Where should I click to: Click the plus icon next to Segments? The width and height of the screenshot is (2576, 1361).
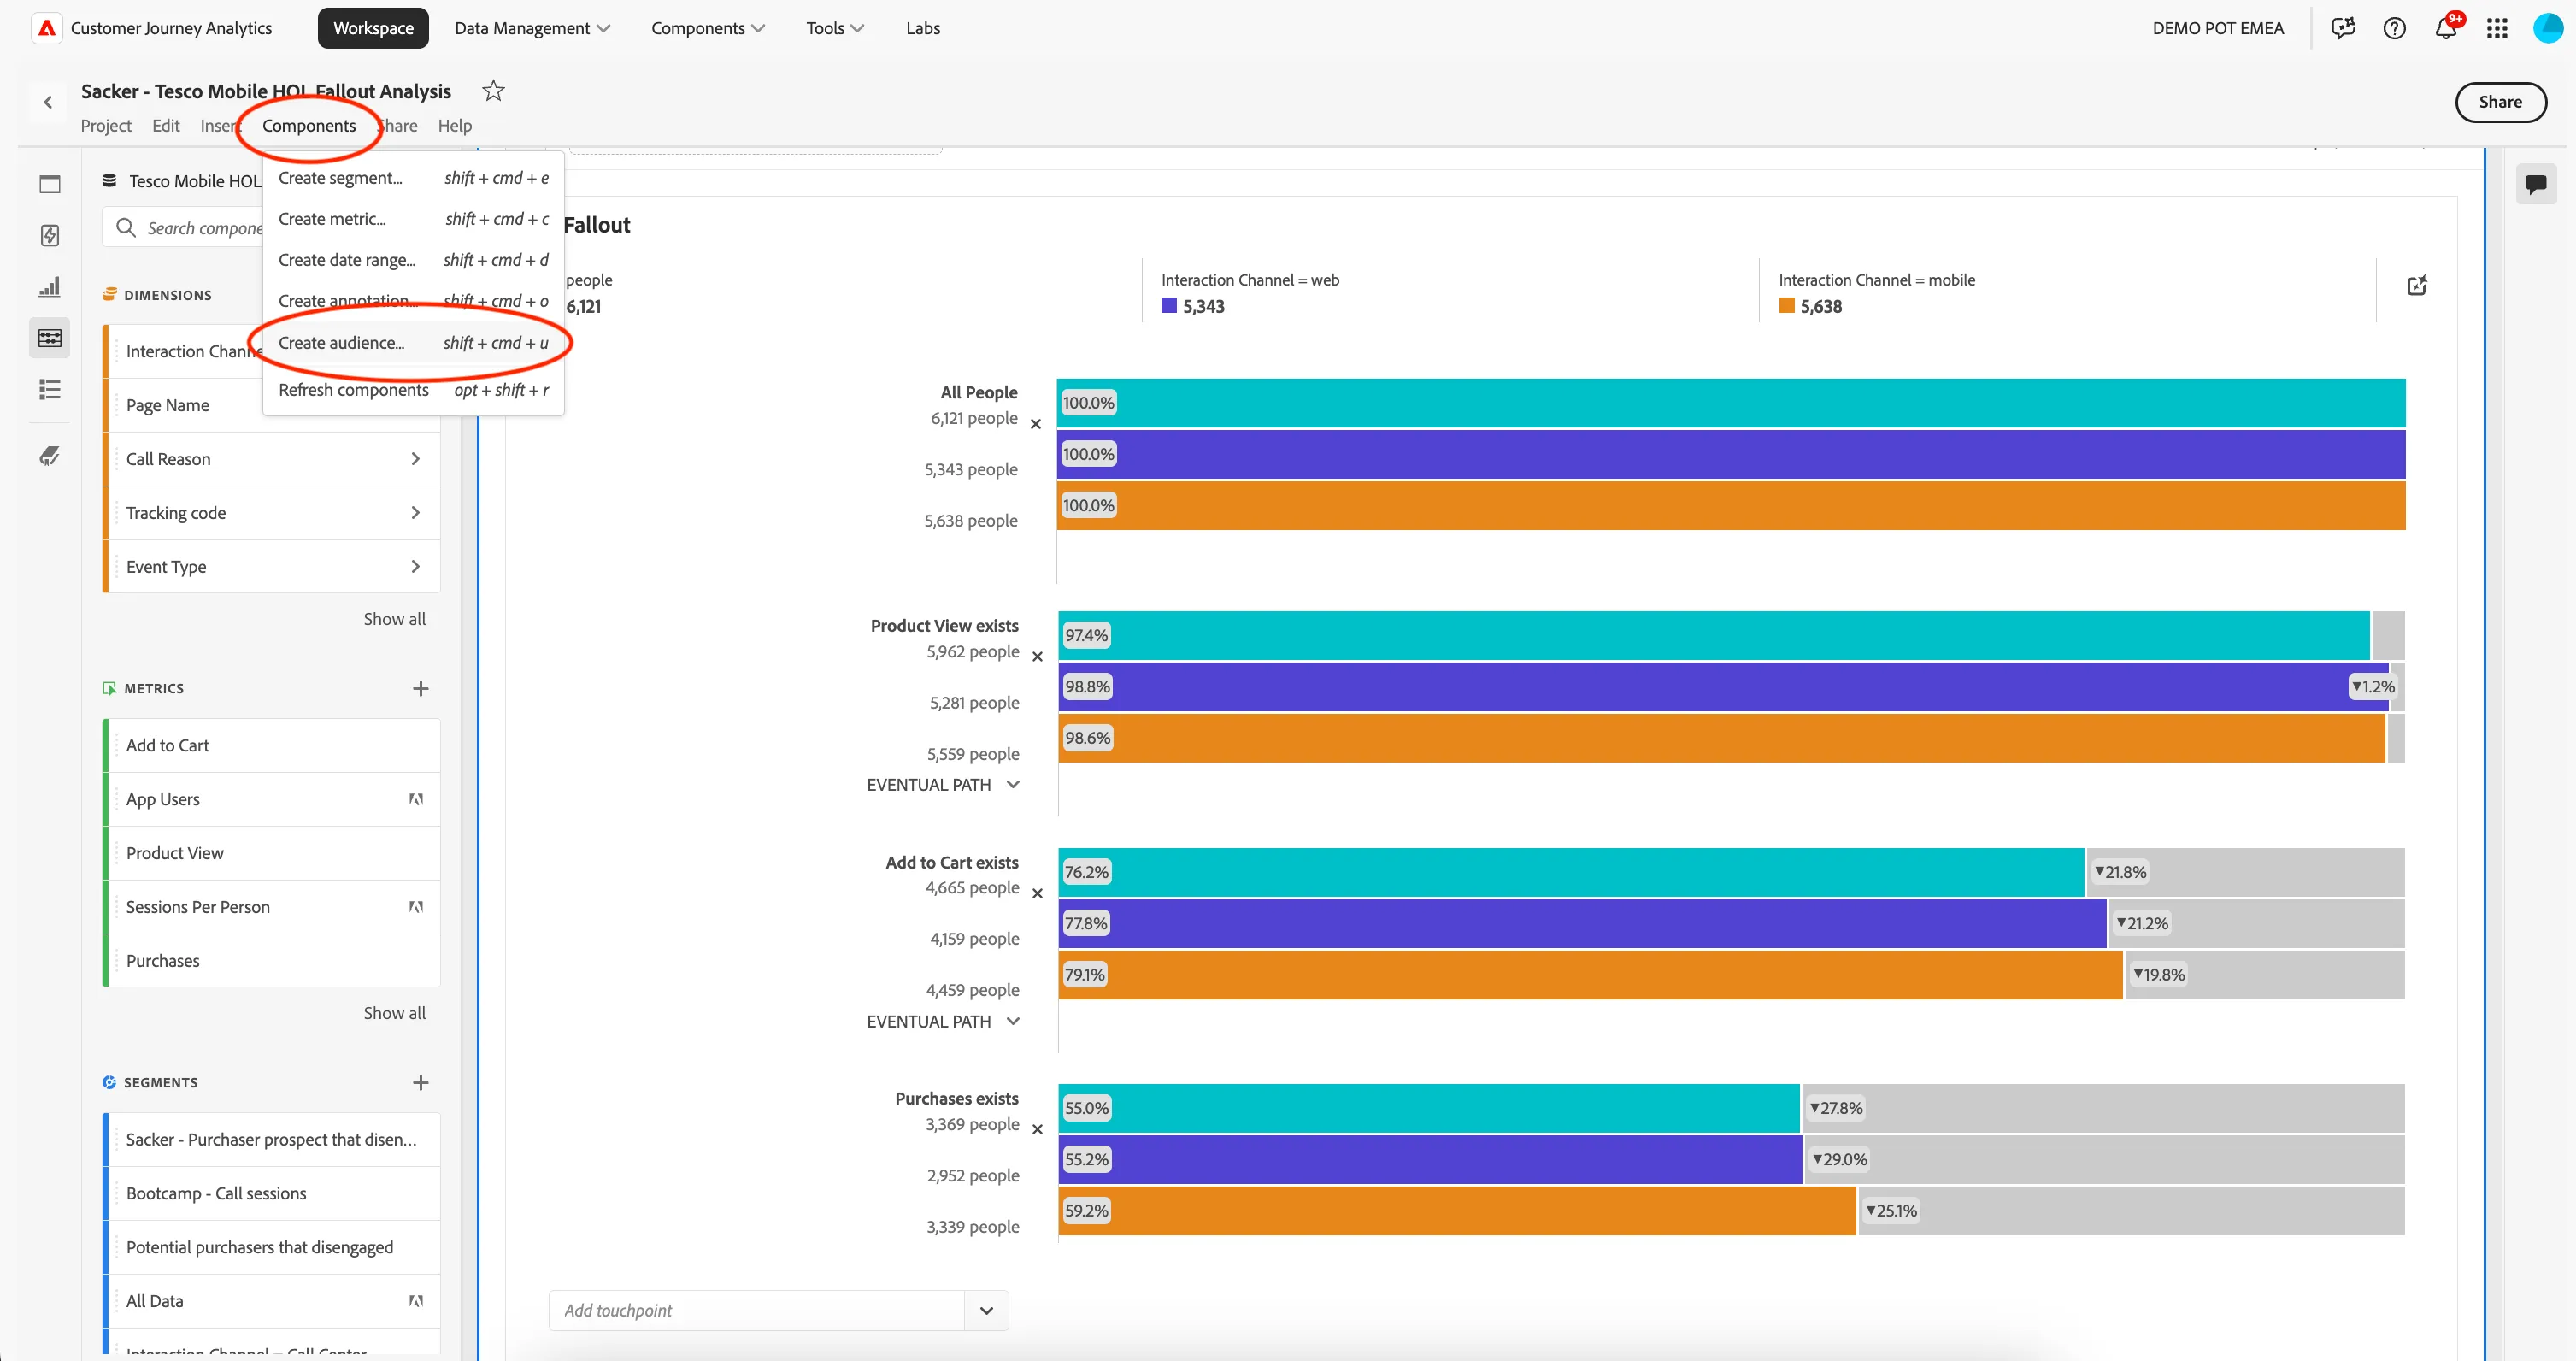coord(420,1082)
